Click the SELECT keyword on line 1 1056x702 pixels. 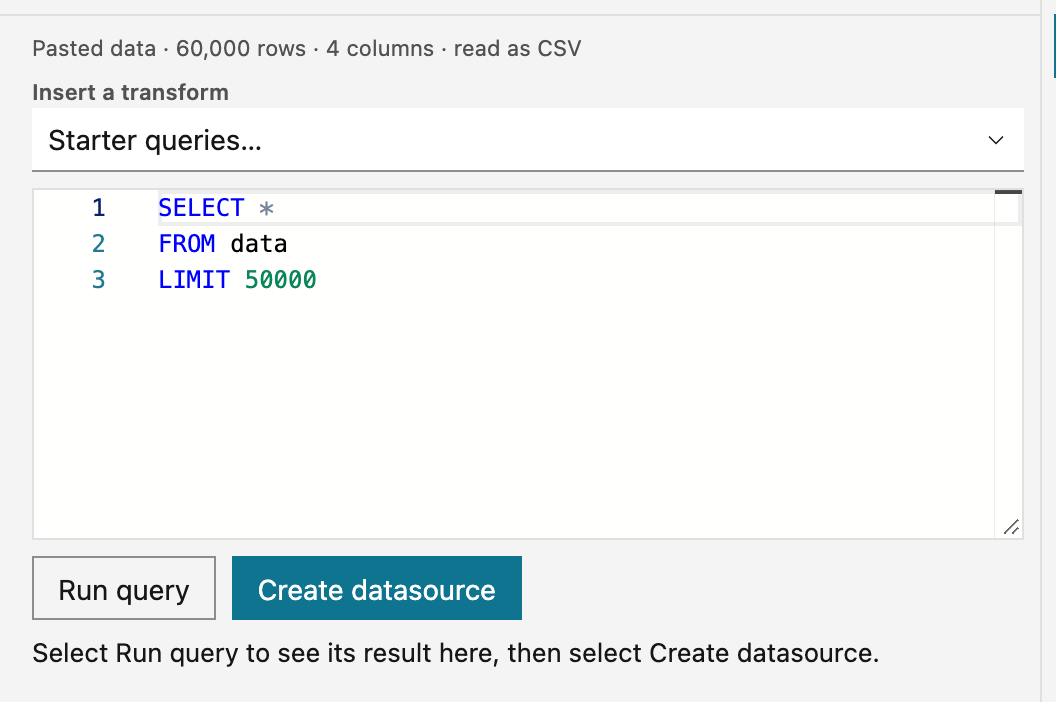(x=201, y=208)
